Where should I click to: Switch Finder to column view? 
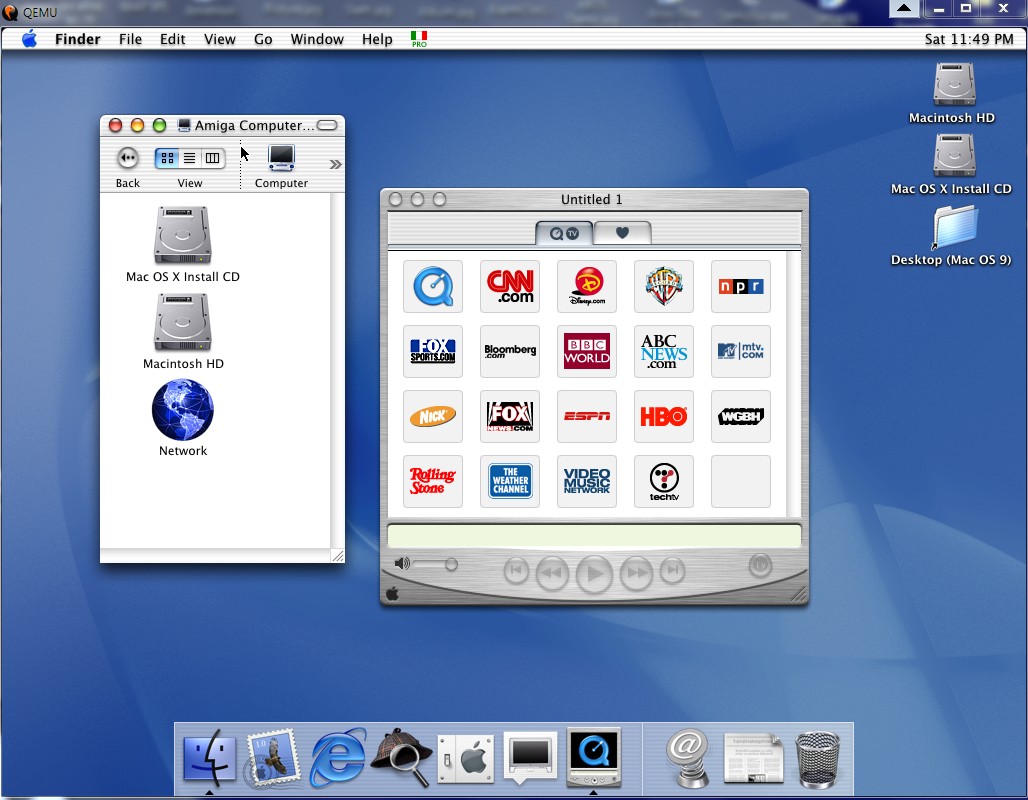tap(212, 158)
